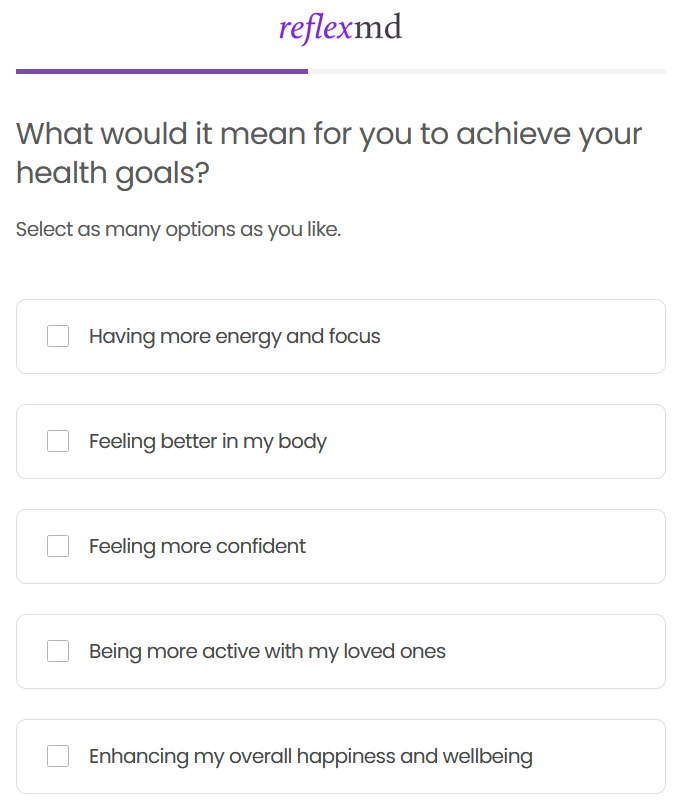
Task: Click the 'health goals?' heading line
Action: point(113,173)
